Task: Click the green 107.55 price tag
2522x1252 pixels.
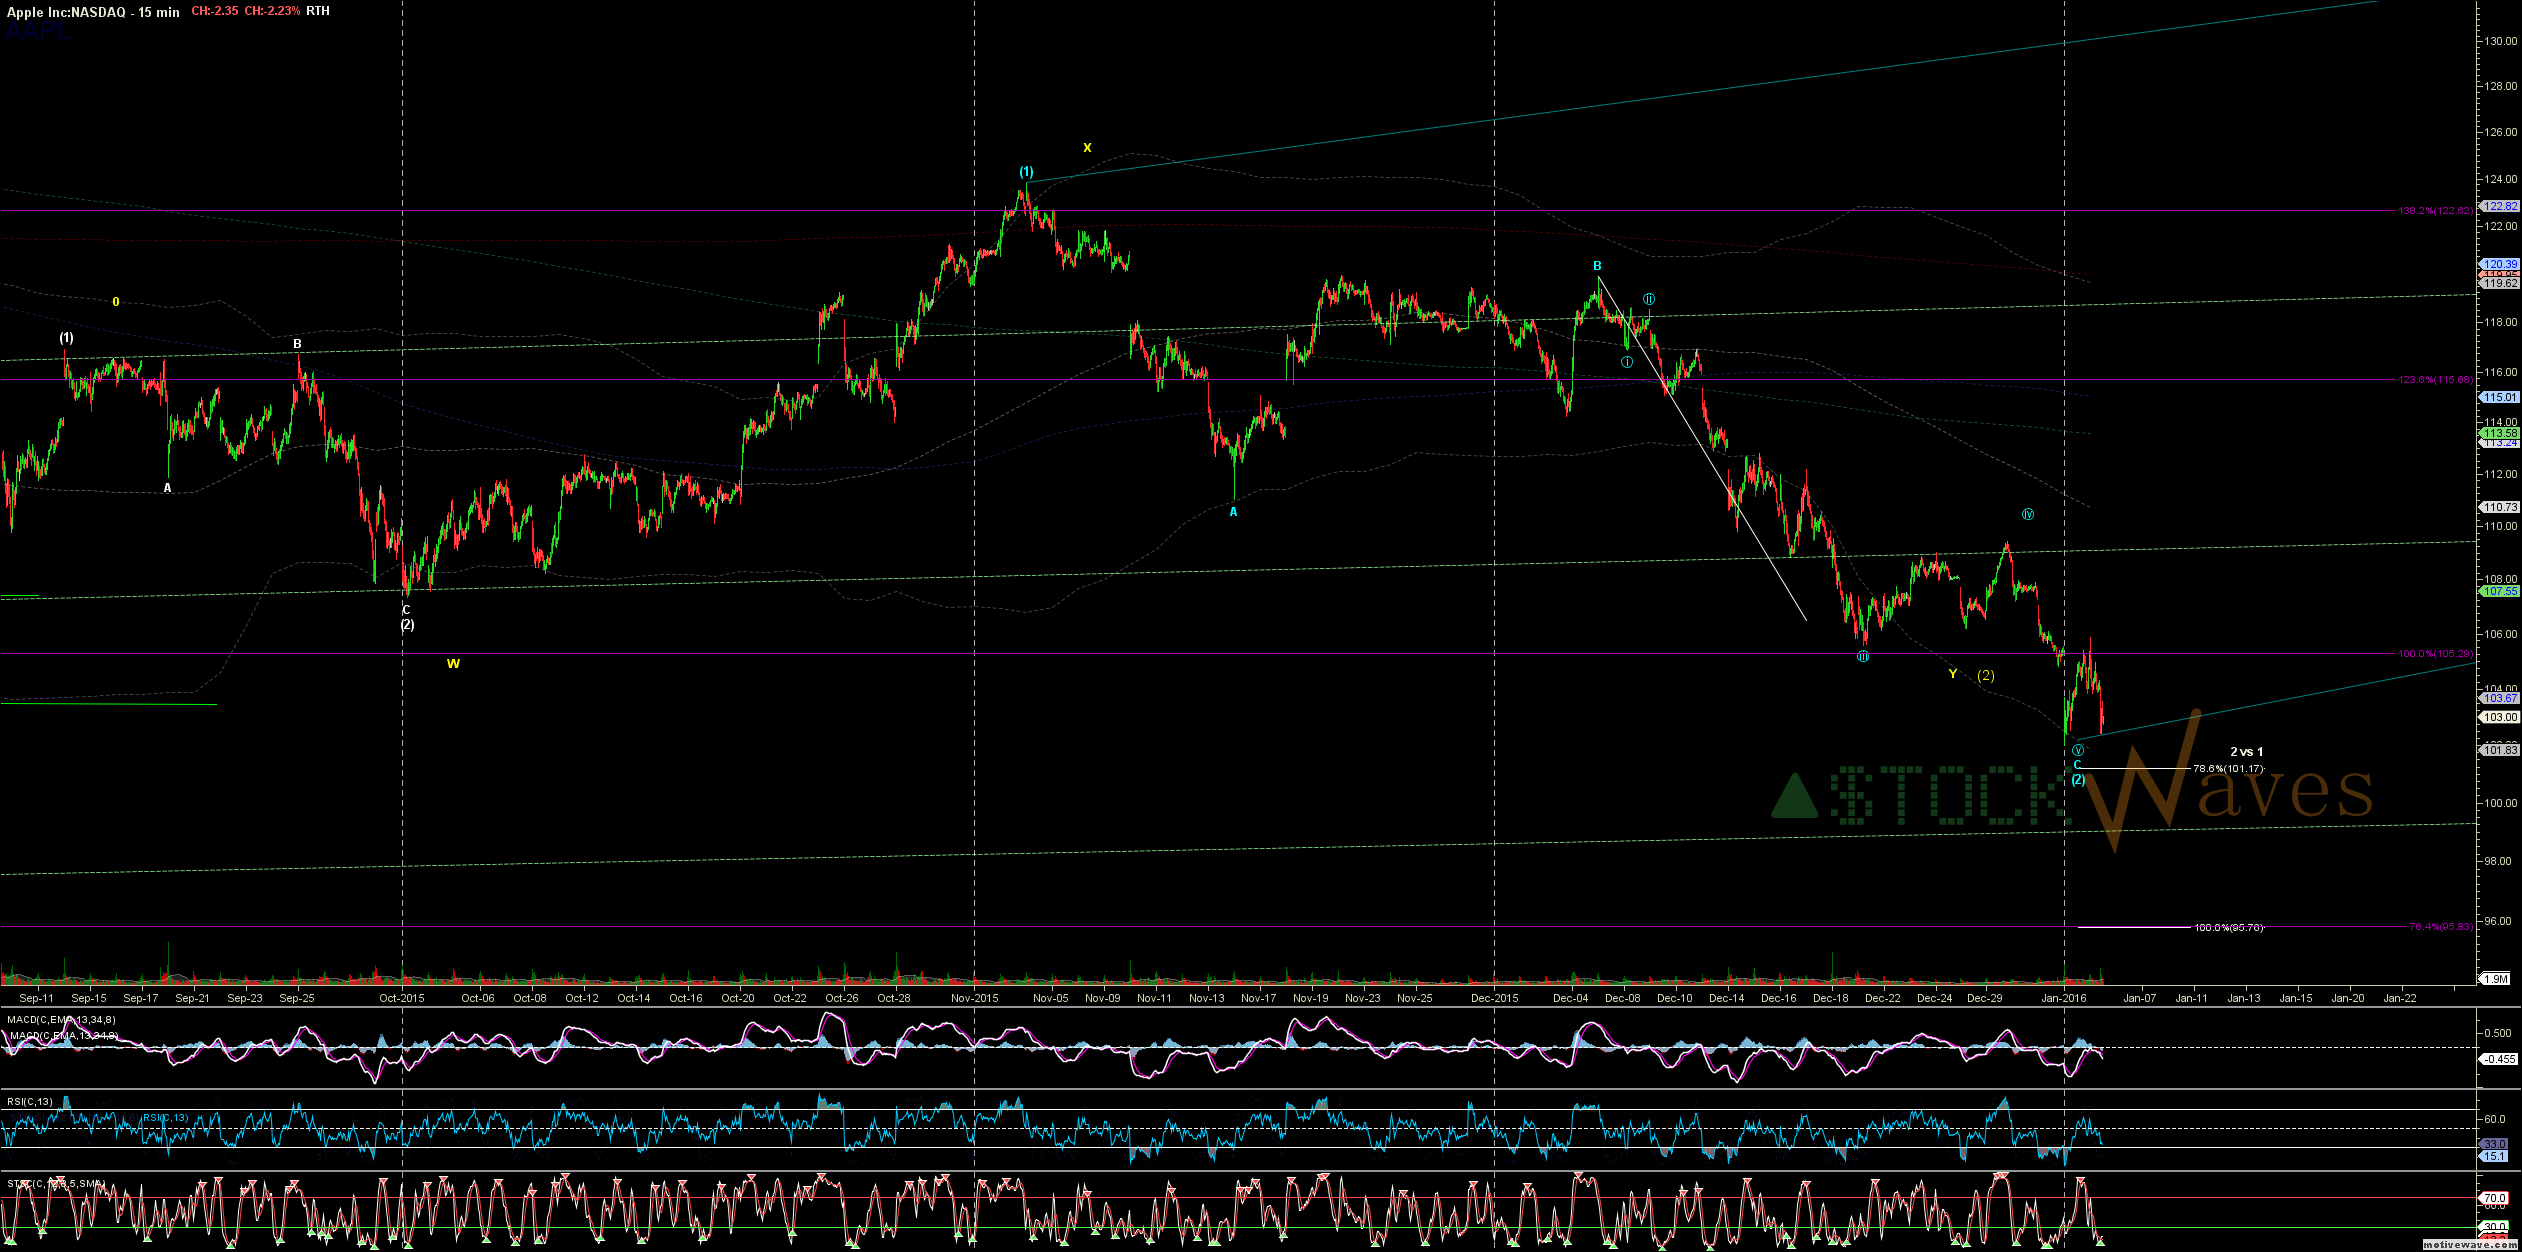Action: [x=2500, y=591]
